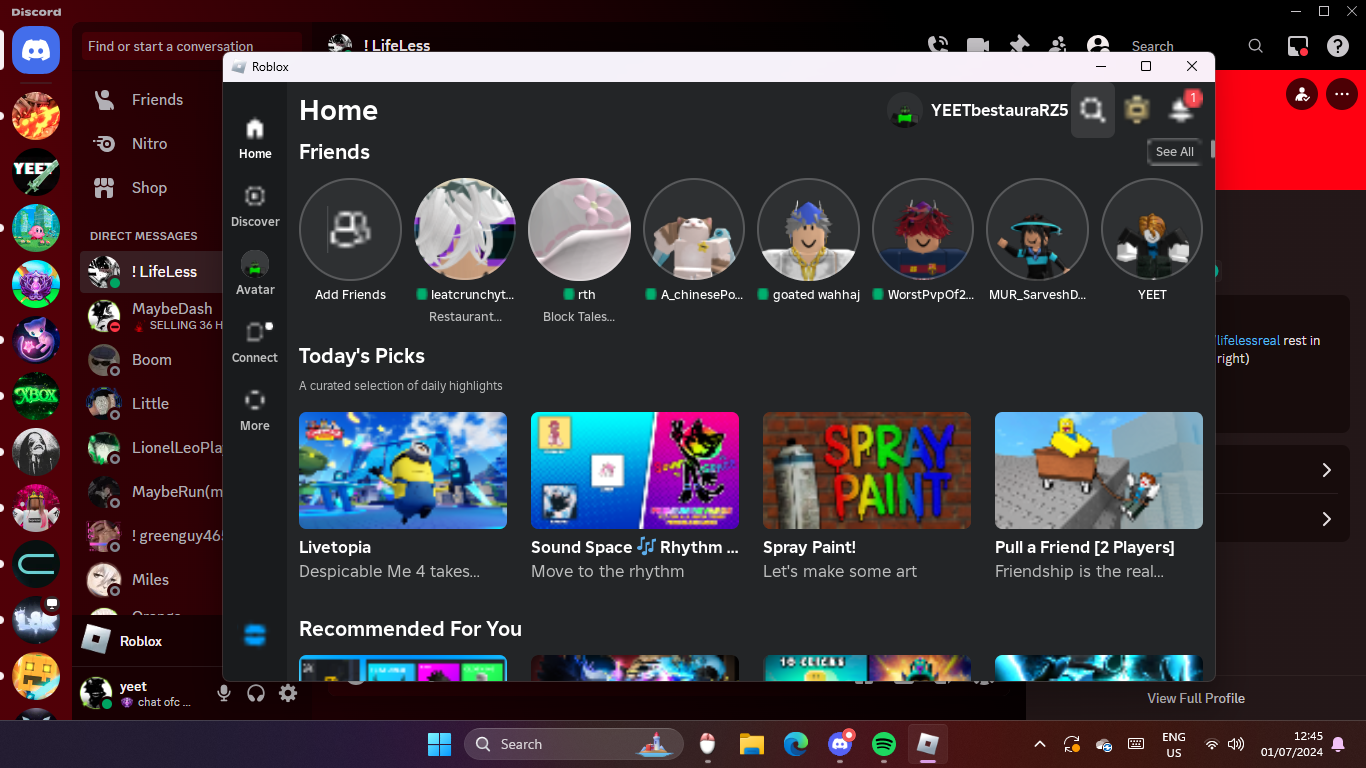Open the Spray Paint! game thumbnail
Image resolution: width=1366 pixels, height=768 pixels.
[x=867, y=470]
